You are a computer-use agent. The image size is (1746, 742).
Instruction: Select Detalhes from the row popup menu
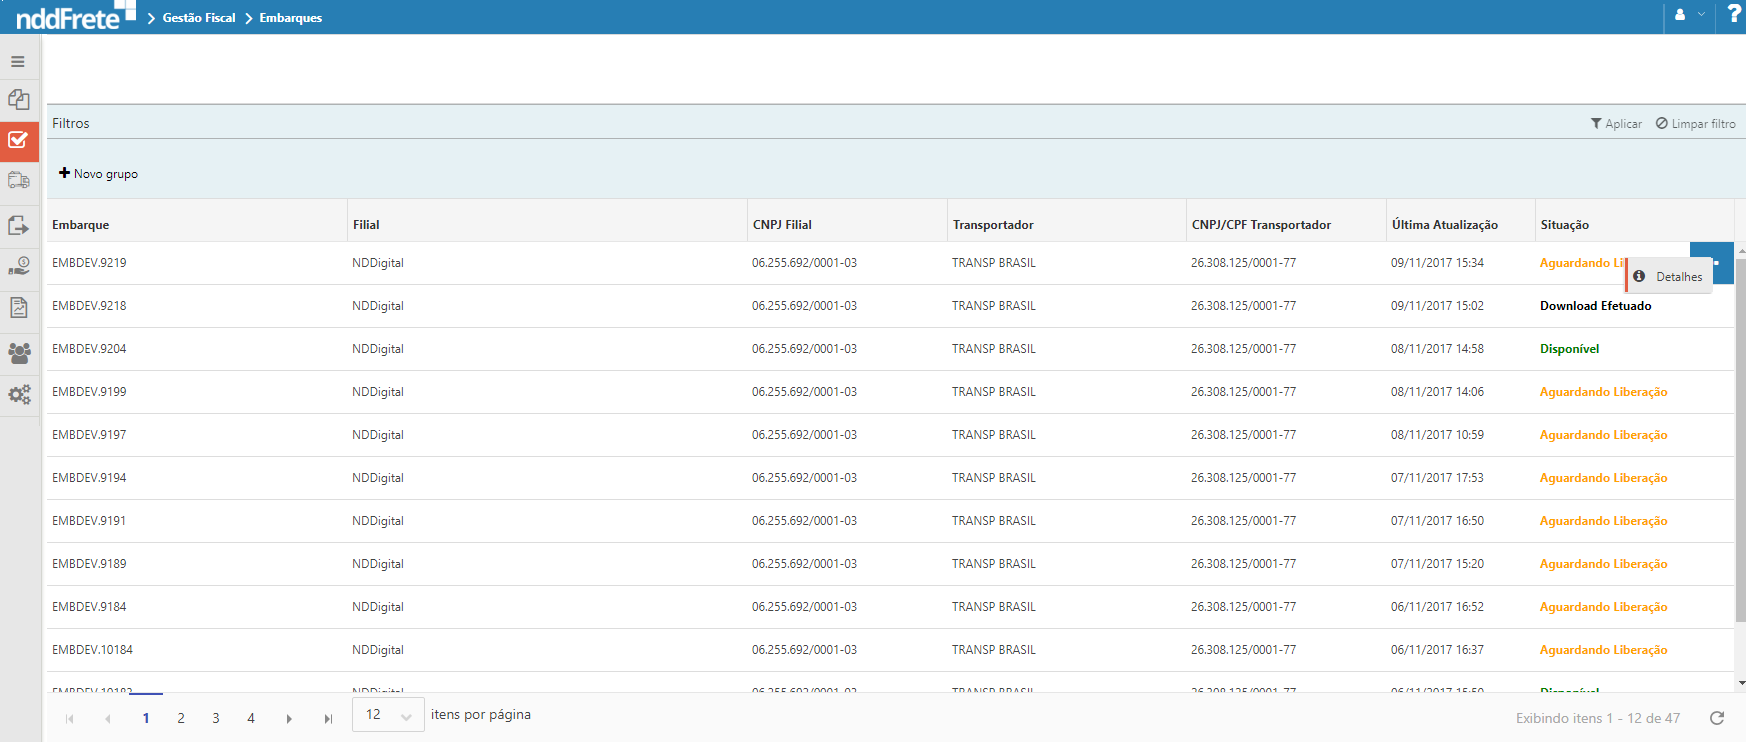(1669, 277)
